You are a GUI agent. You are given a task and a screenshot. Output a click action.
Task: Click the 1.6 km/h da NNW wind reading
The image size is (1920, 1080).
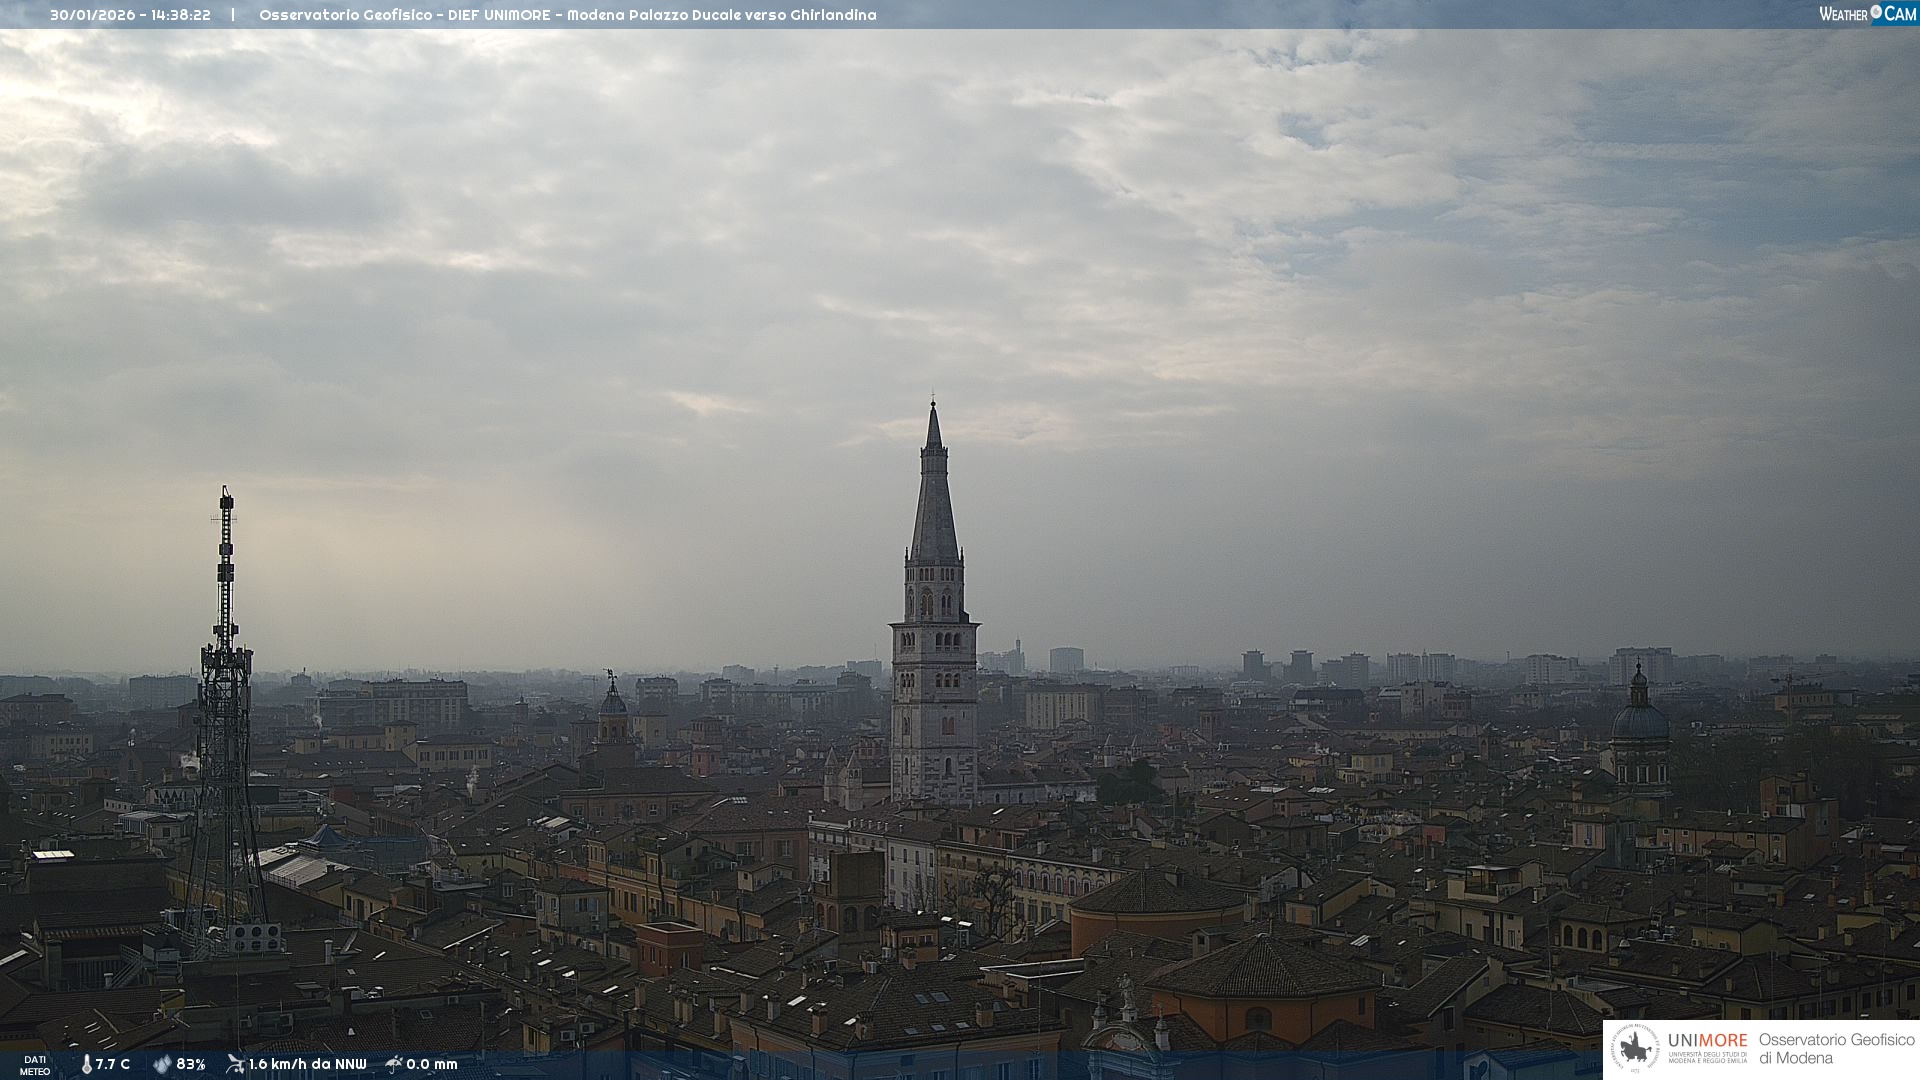[x=307, y=1064]
